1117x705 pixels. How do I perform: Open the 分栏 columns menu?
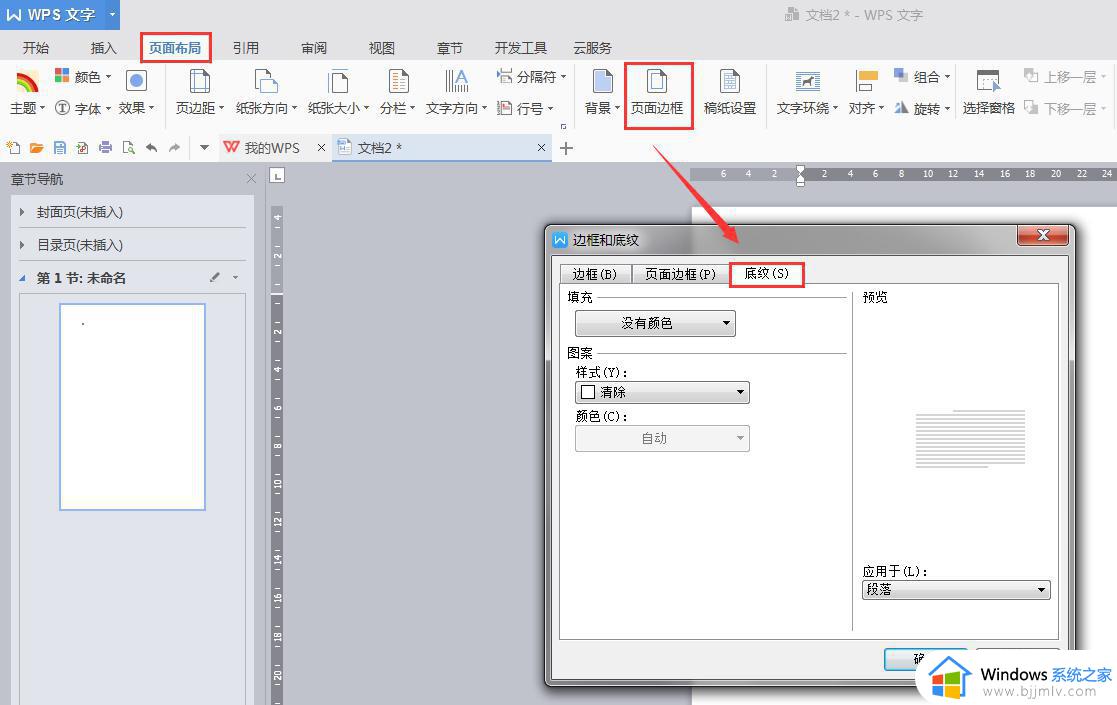click(x=398, y=93)
